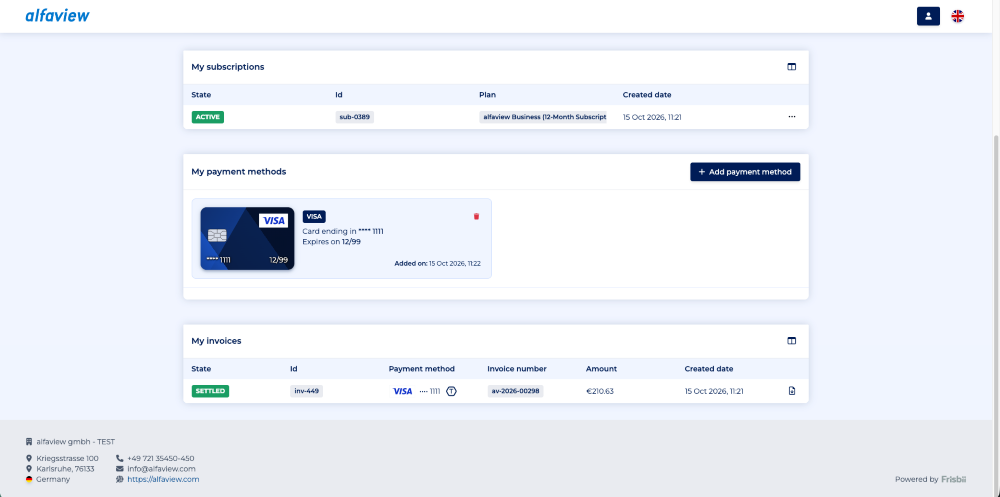
Task: Download invoice inv-449 file
Action: 791,391
